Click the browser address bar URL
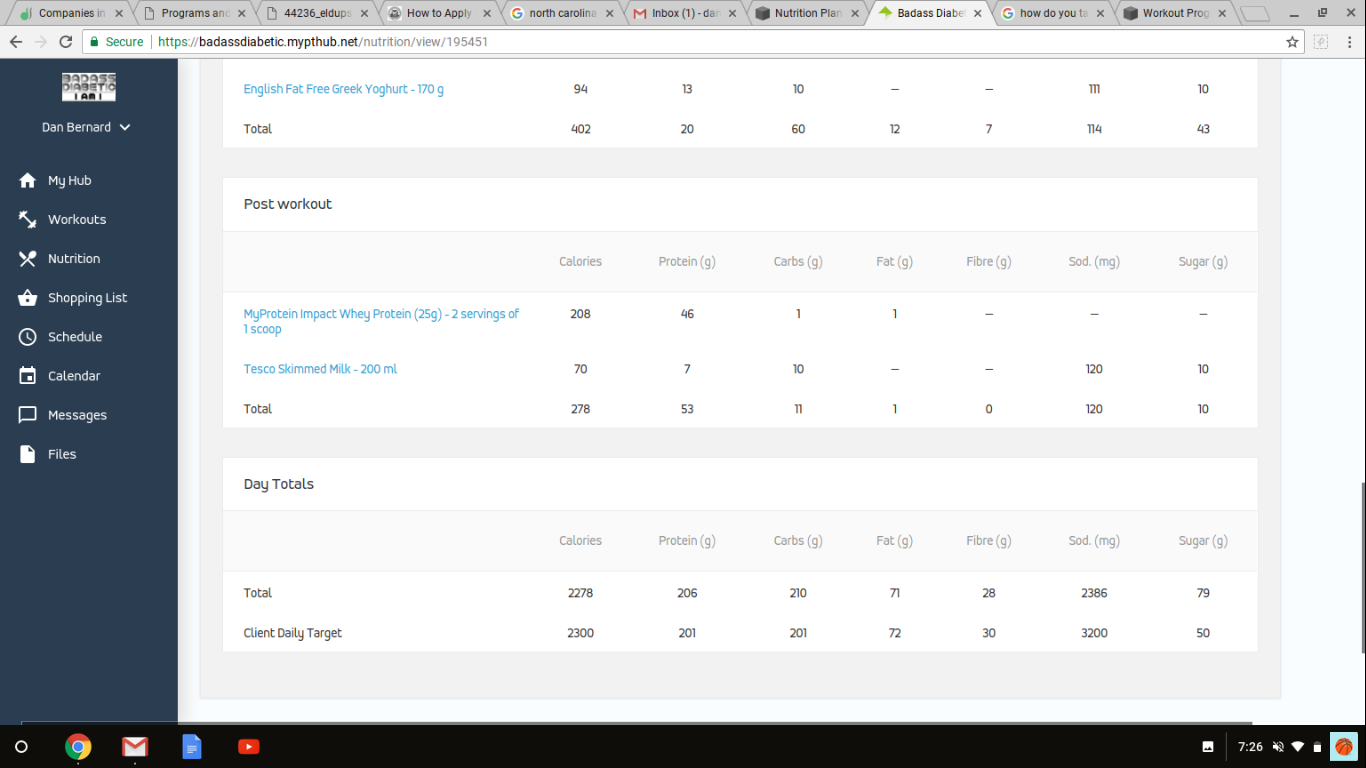Image resolution: width=1366 pixels, height=768 pixels. (x=323, y=42)
